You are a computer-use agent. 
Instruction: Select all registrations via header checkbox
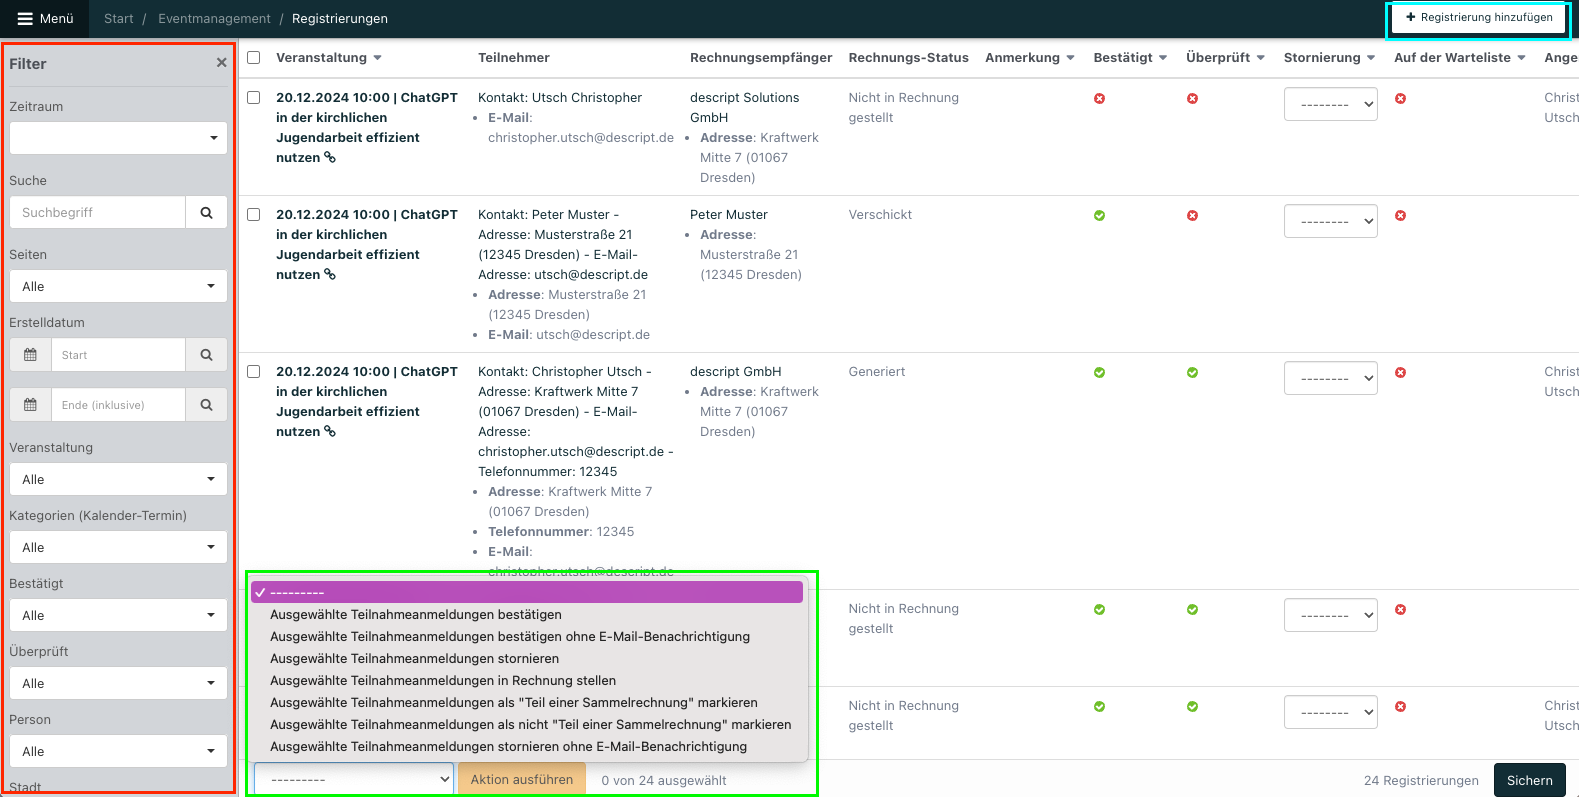[x=254, y=57]
